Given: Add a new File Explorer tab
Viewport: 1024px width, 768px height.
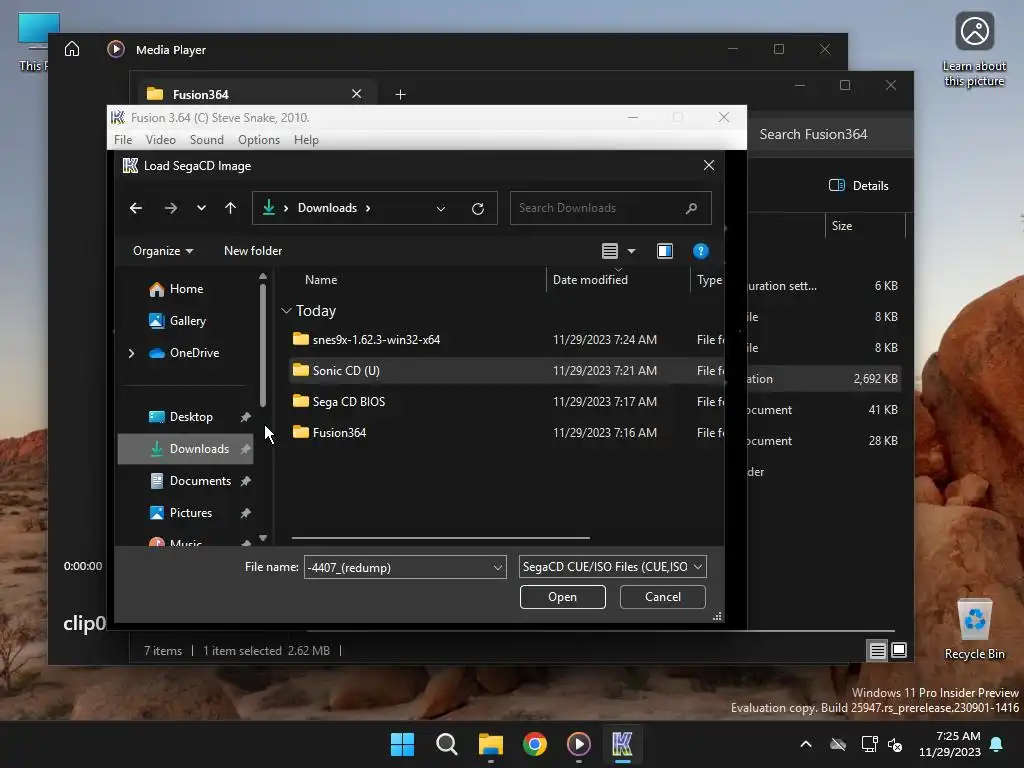Looking at the screenshot, I should (x=400, y=95).
